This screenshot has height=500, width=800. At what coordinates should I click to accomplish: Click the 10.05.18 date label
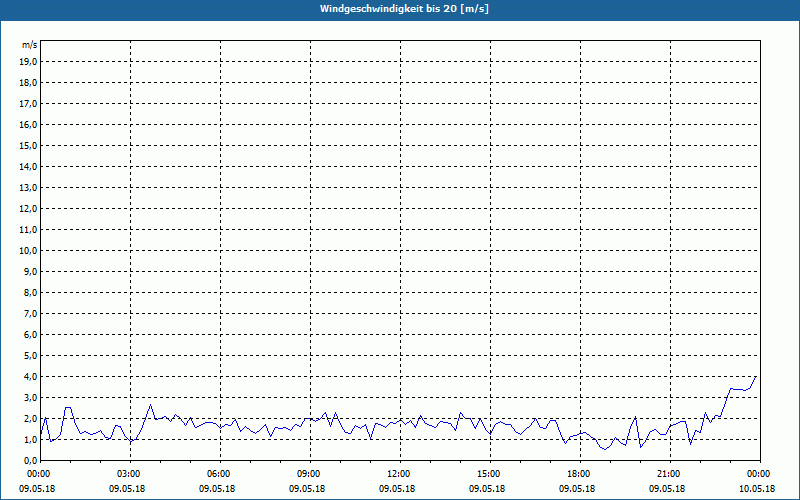pyautogui.click(x=757, y=488)
